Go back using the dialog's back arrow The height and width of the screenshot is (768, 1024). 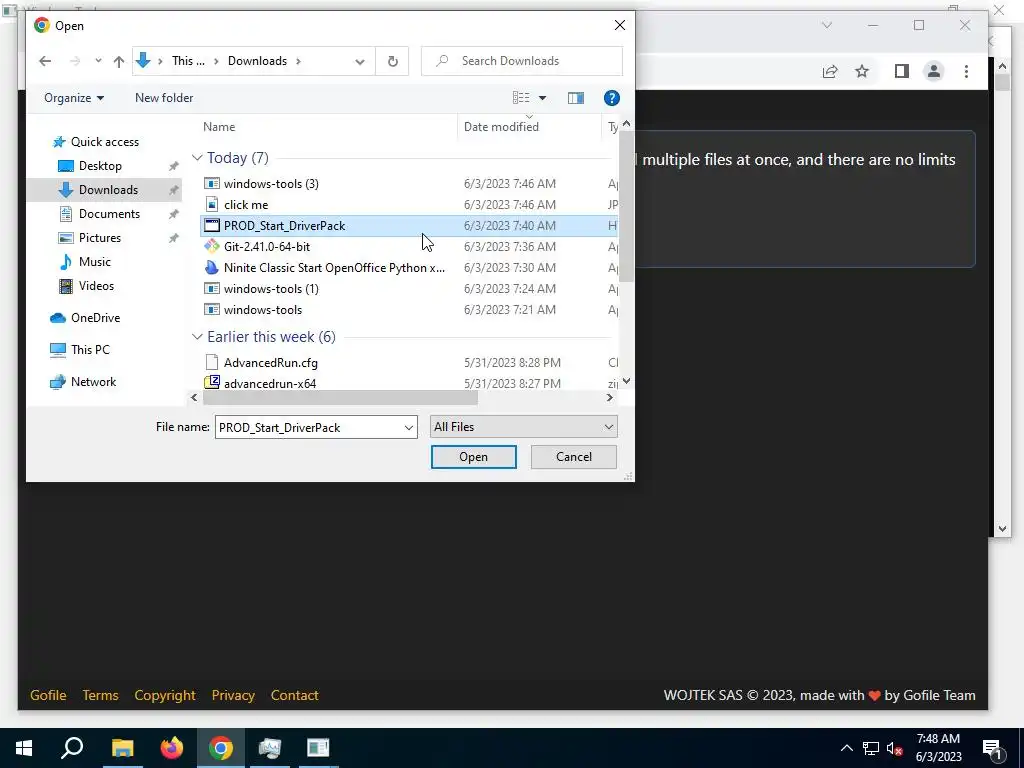pyautogui.click(x=45, y=61)
